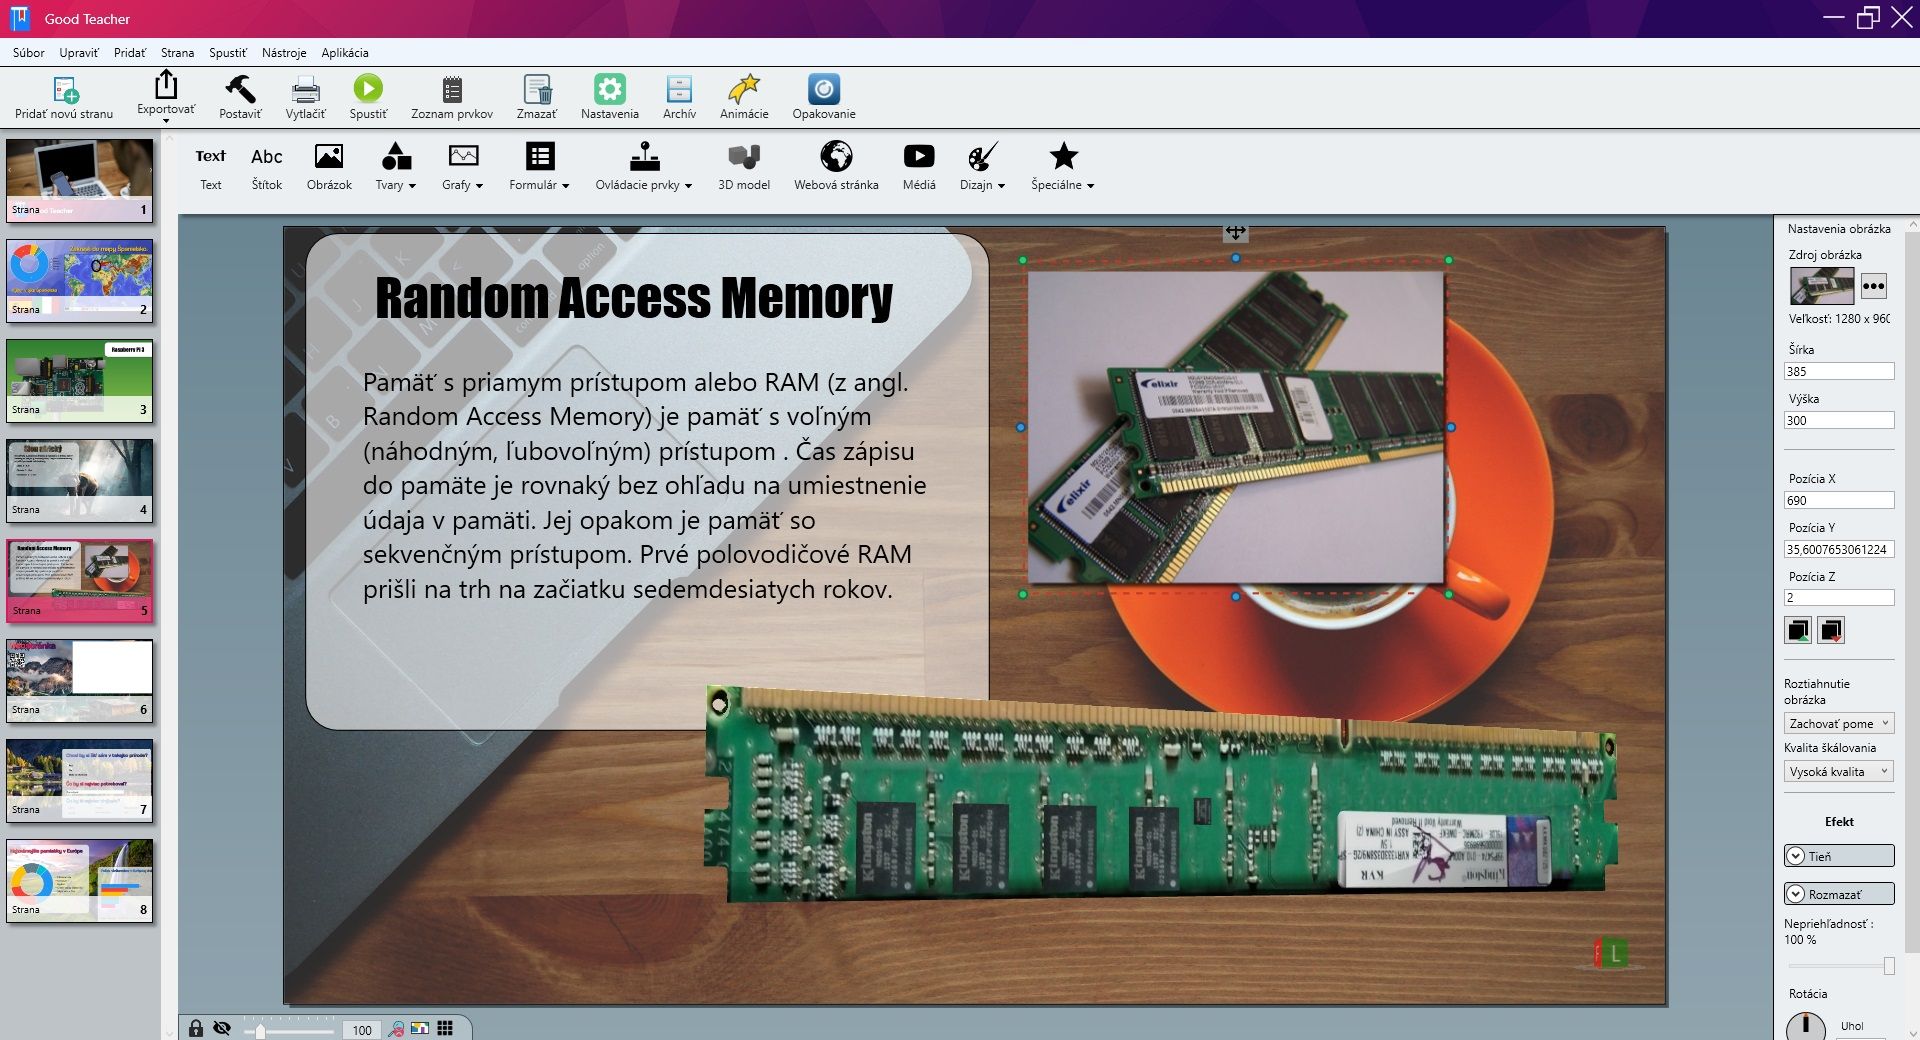Image resolution: width=1920 pixels, height=1040 pixels.
Task: Browse image source with three-dots button
Action: [x=1873, y=286]
